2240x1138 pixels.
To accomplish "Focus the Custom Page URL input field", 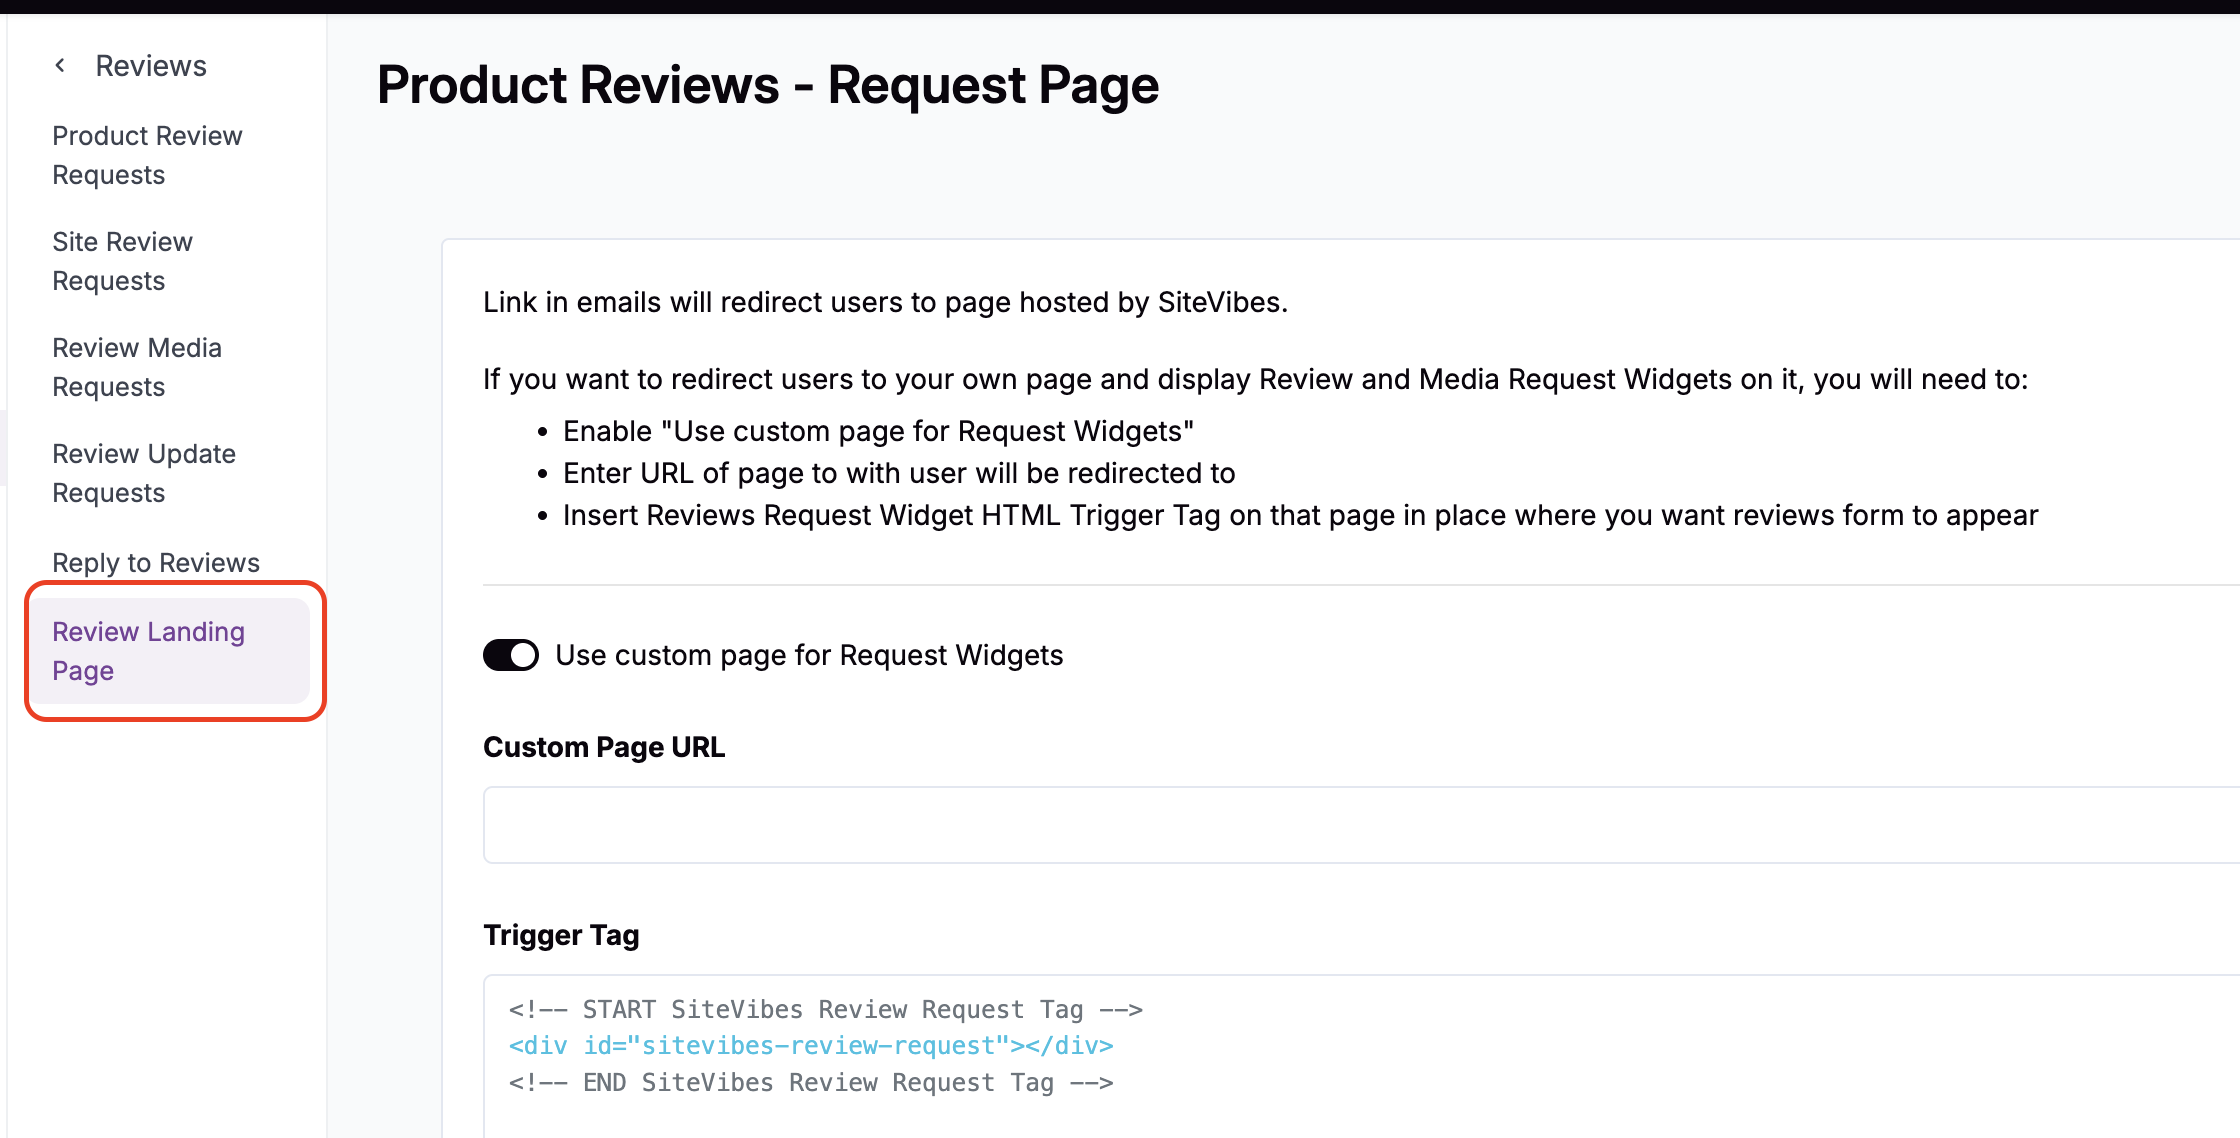I will (x=1360, y=825).
